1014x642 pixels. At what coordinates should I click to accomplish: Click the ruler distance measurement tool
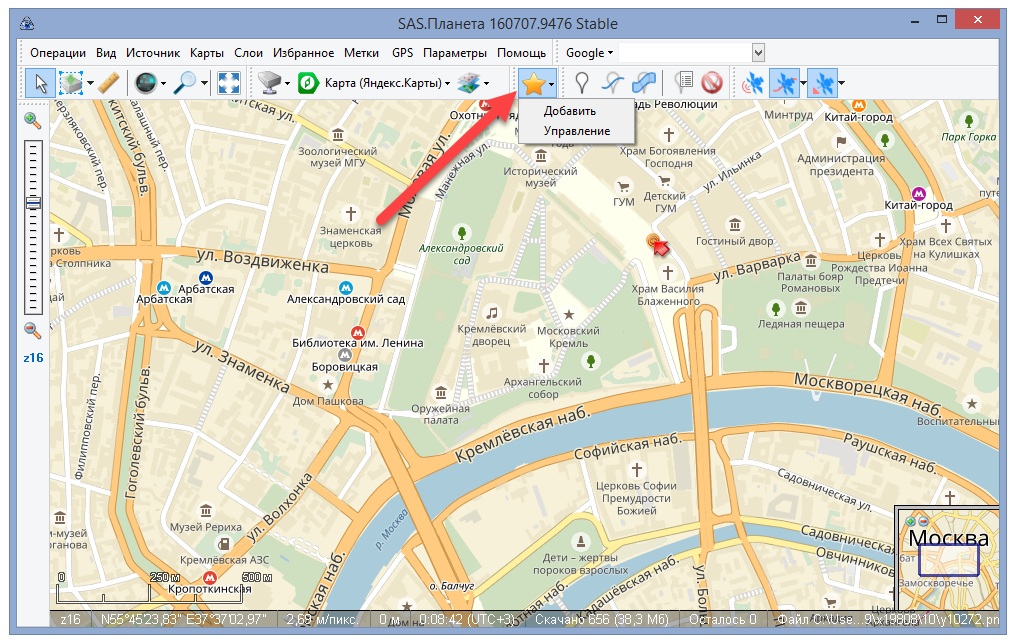point(110,83)
